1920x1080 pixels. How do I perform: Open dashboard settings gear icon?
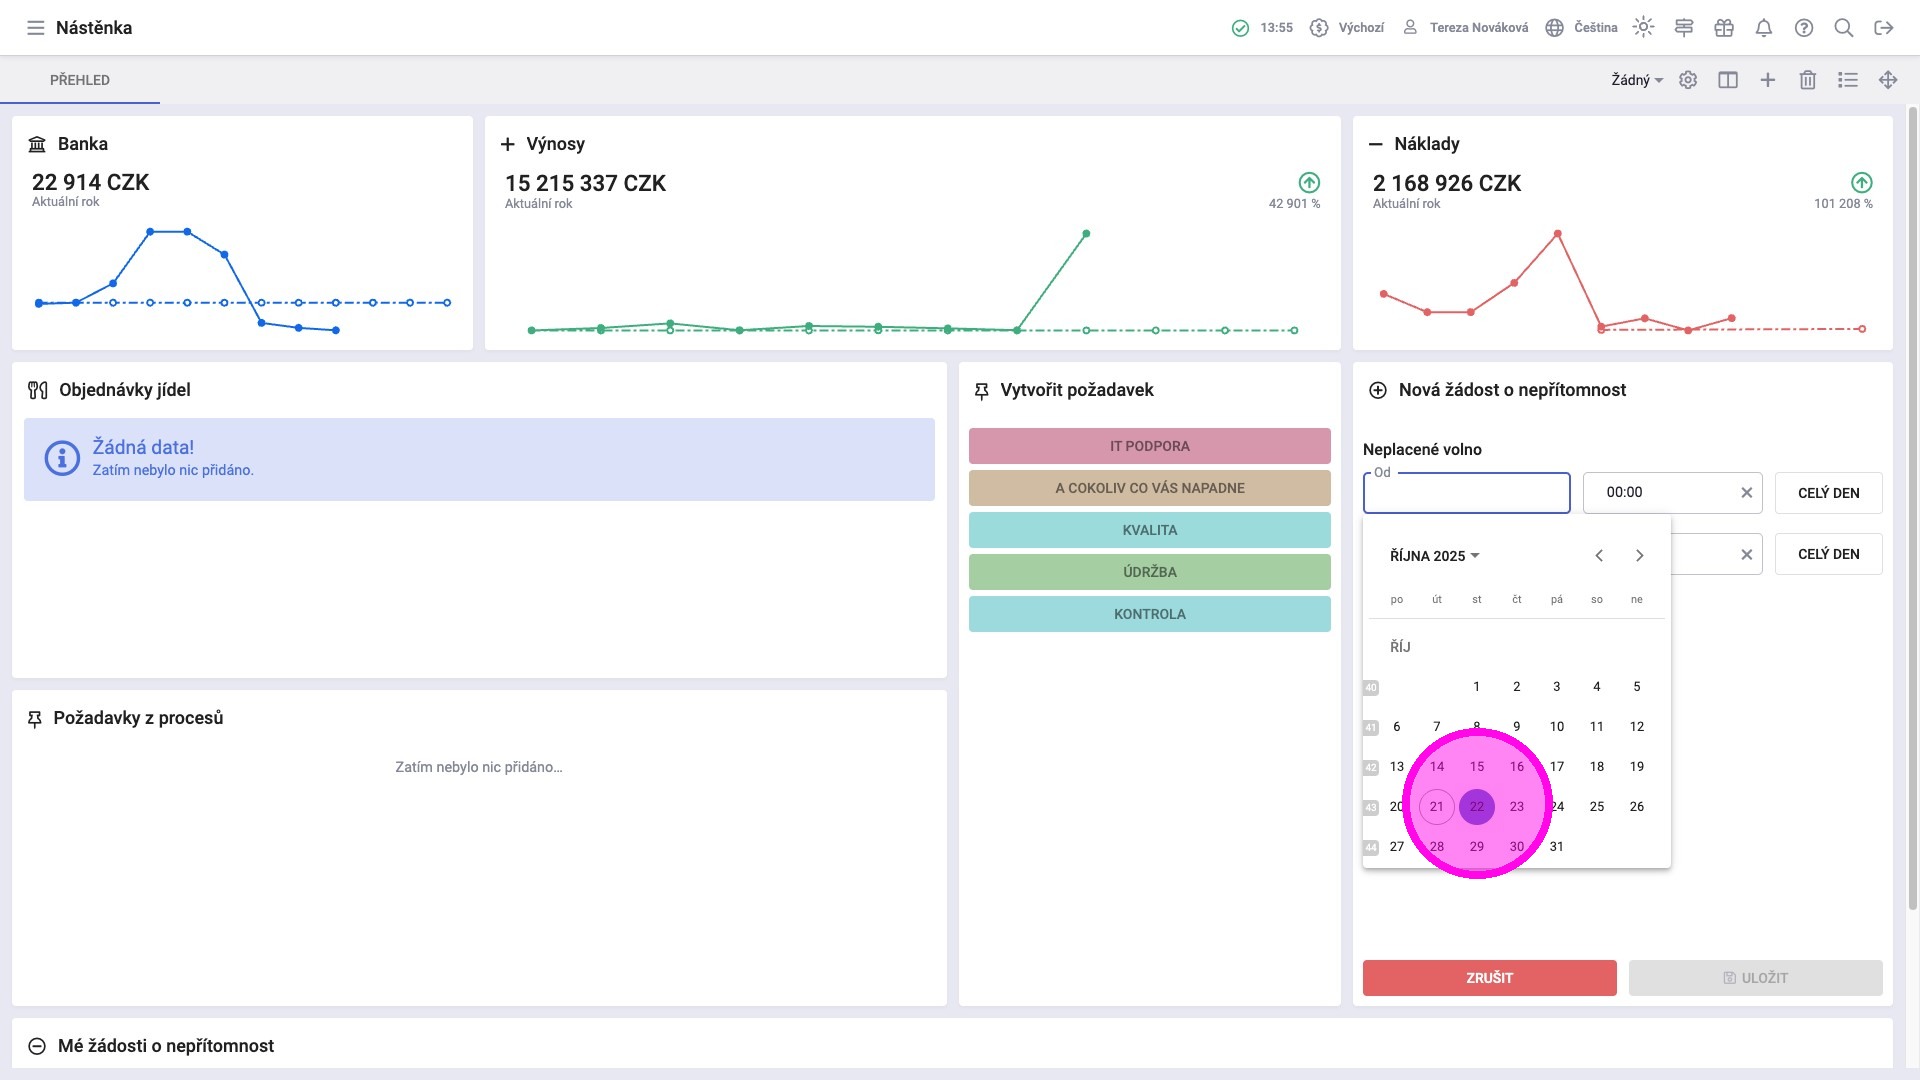(x=1688, y=80)
